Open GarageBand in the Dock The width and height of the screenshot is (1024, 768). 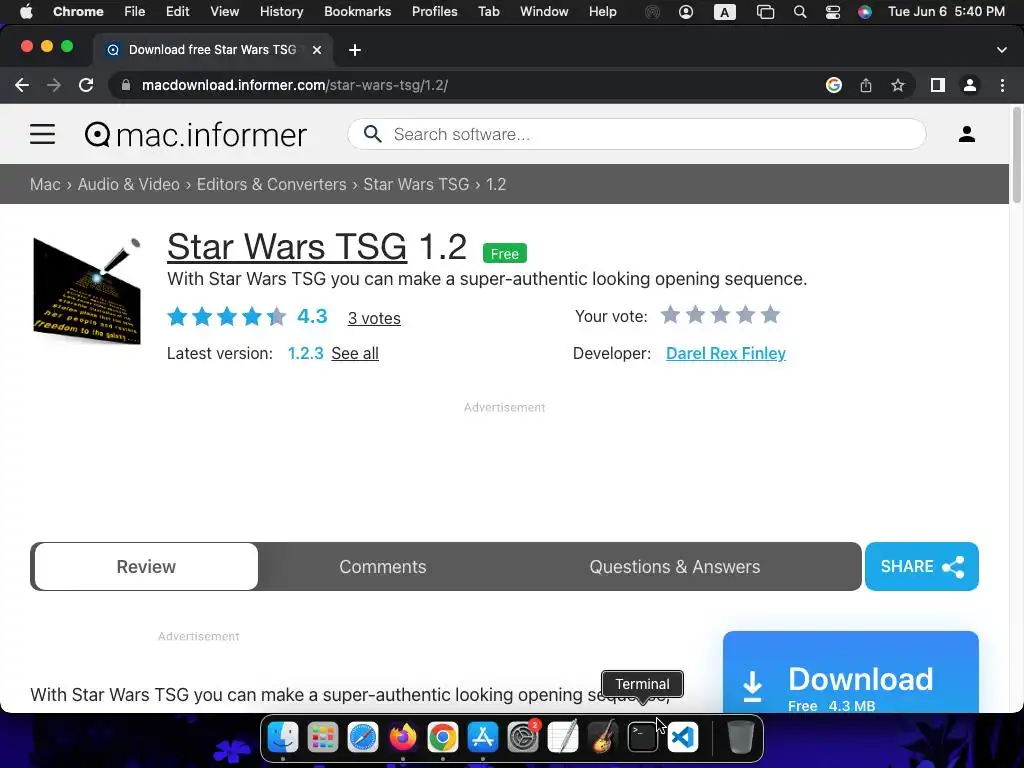[603, 737]
